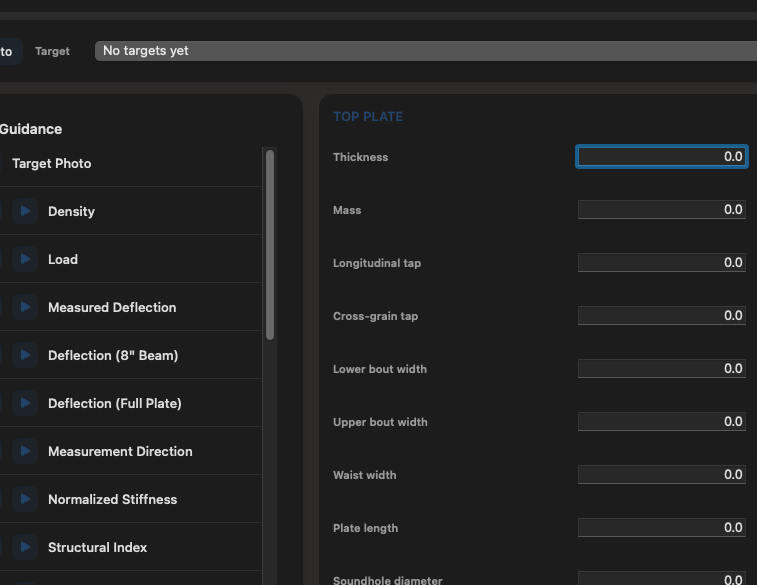Click the Cross-grain tap value field

pyautogui.click(x=661, y=316)
